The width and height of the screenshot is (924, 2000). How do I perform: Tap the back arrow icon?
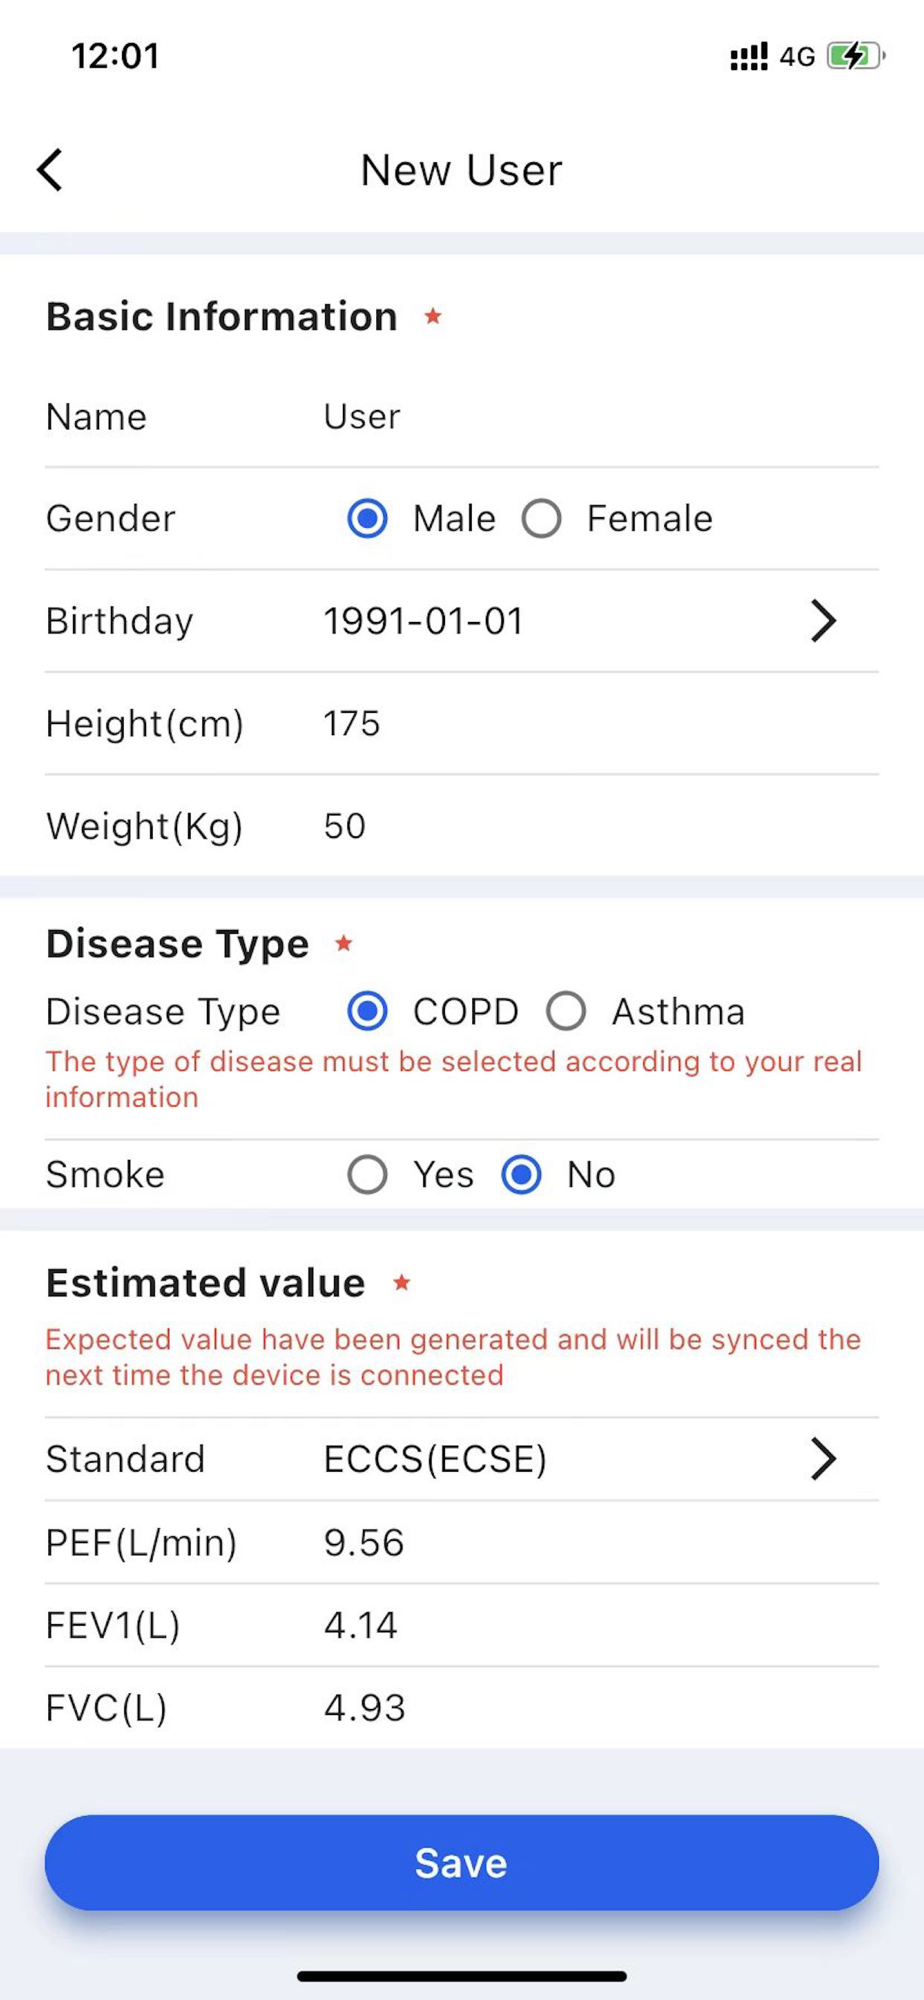pyautogui.click(x=50, y=170)
